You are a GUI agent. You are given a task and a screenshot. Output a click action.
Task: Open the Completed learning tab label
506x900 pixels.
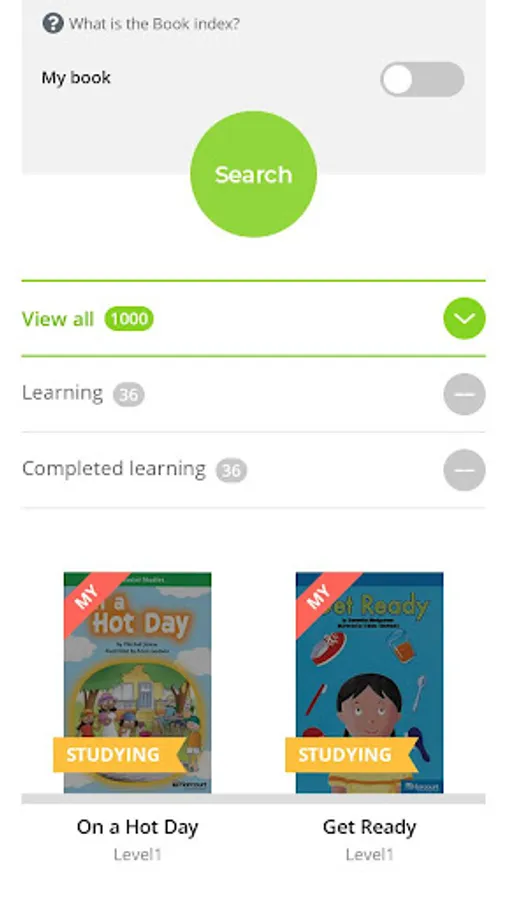click(x=114, y=469)
